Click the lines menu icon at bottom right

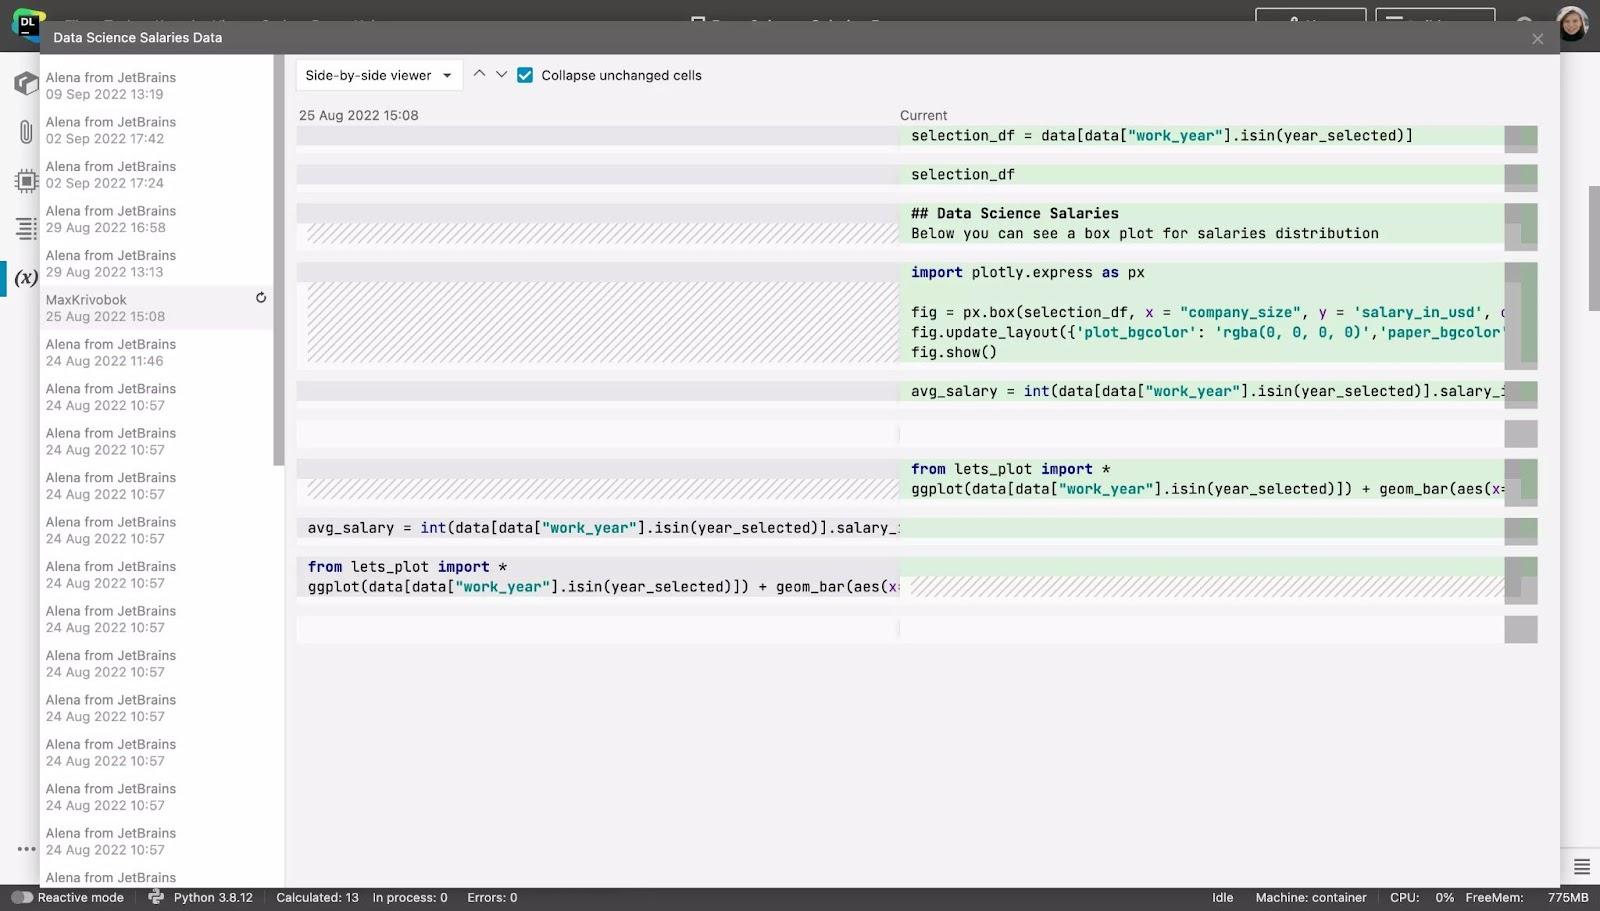coord(1581,866)
